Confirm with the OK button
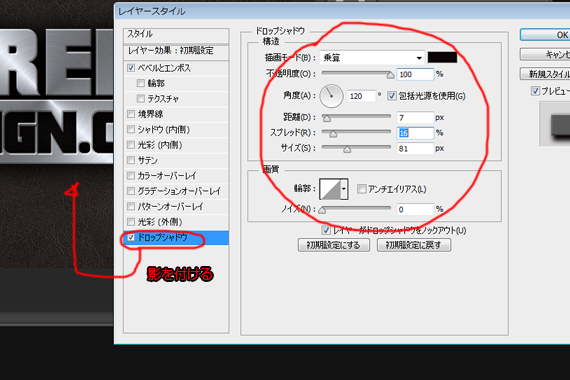The width and height of the screenshot is (570, 380). pos(545,35)
